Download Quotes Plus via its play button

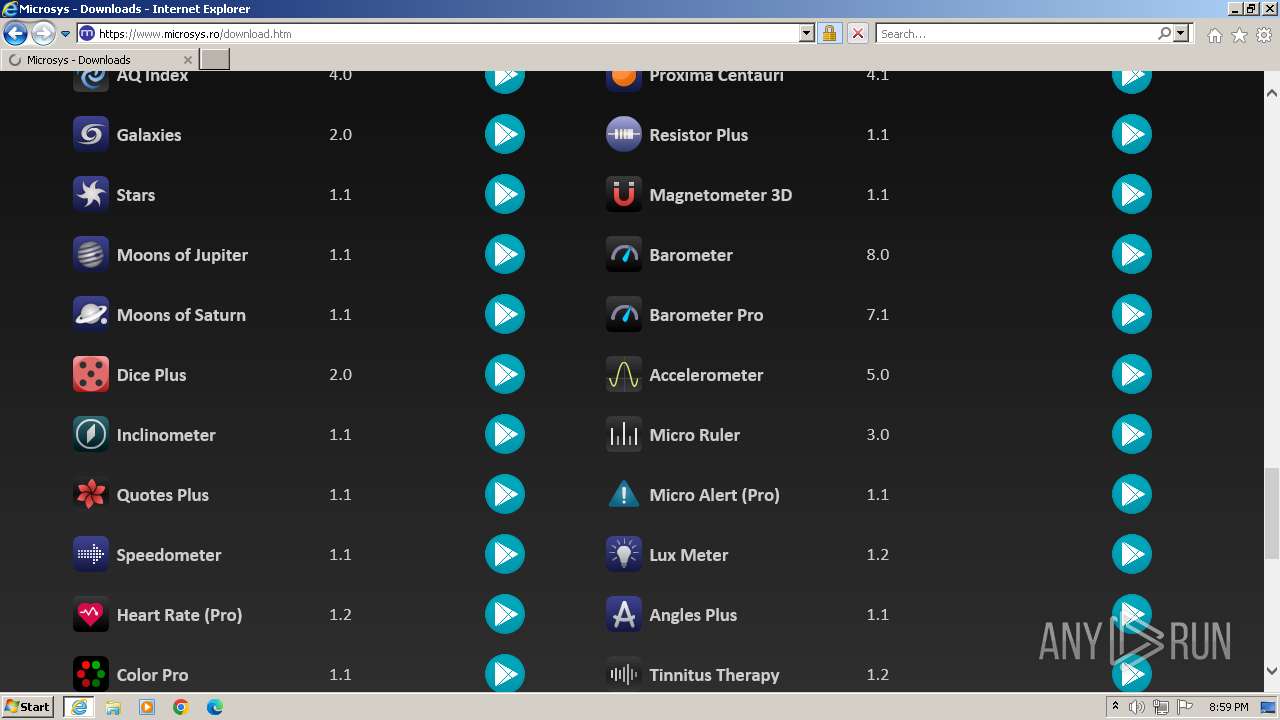pos(505,494)
